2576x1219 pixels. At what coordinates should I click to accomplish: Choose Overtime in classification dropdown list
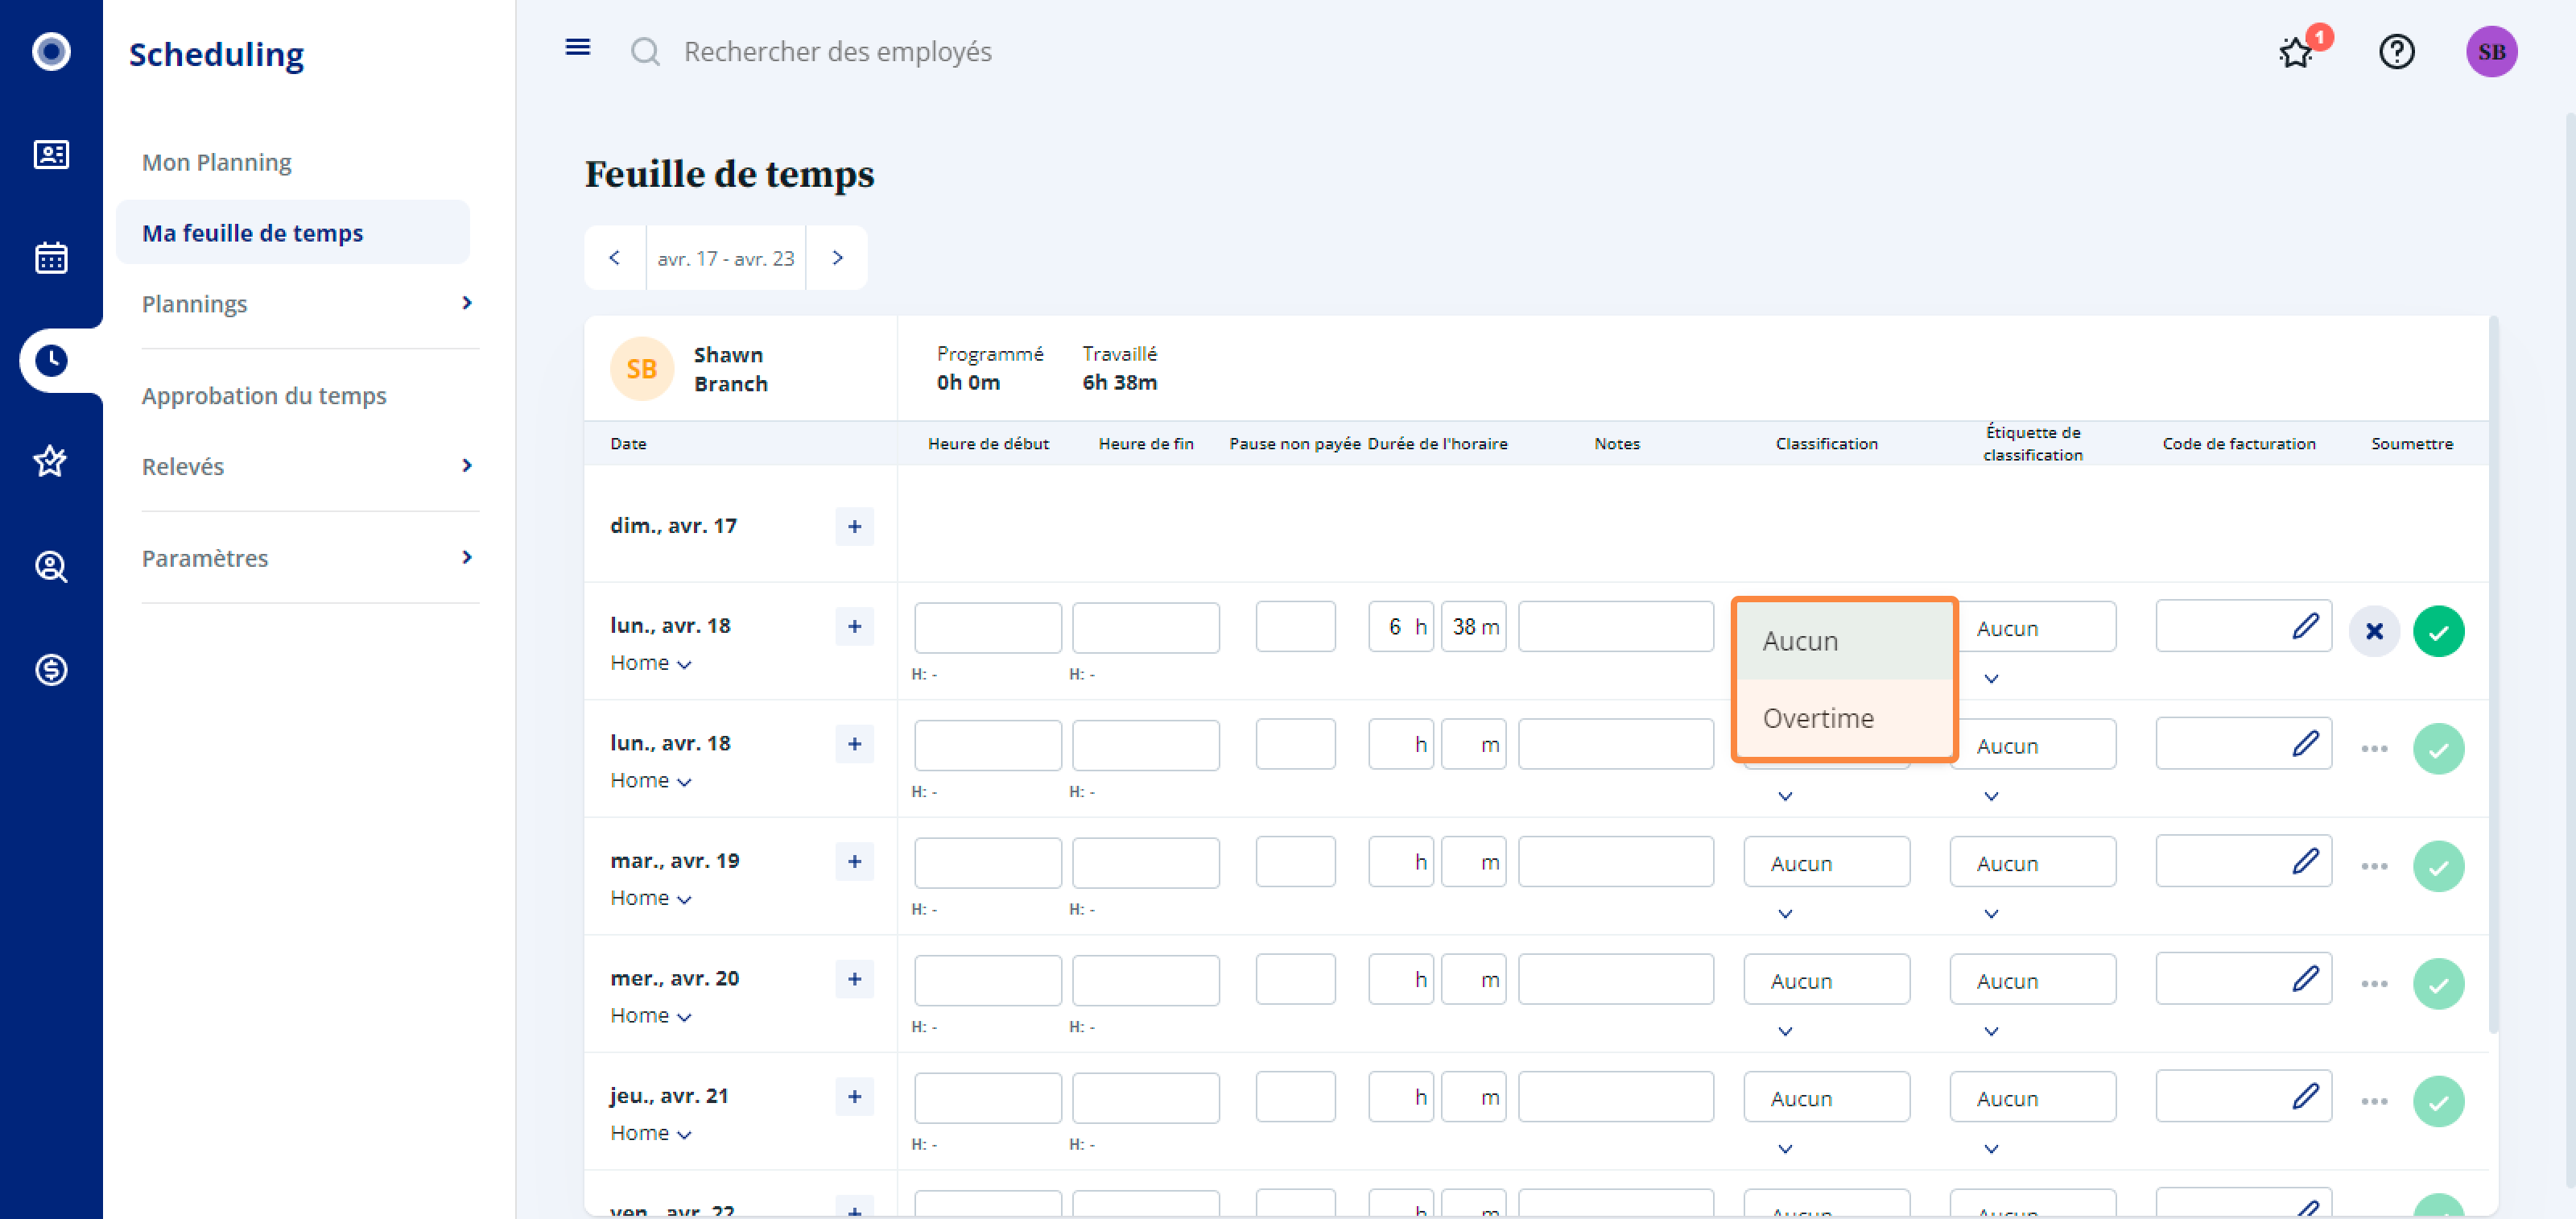[x=1844, y=718]
